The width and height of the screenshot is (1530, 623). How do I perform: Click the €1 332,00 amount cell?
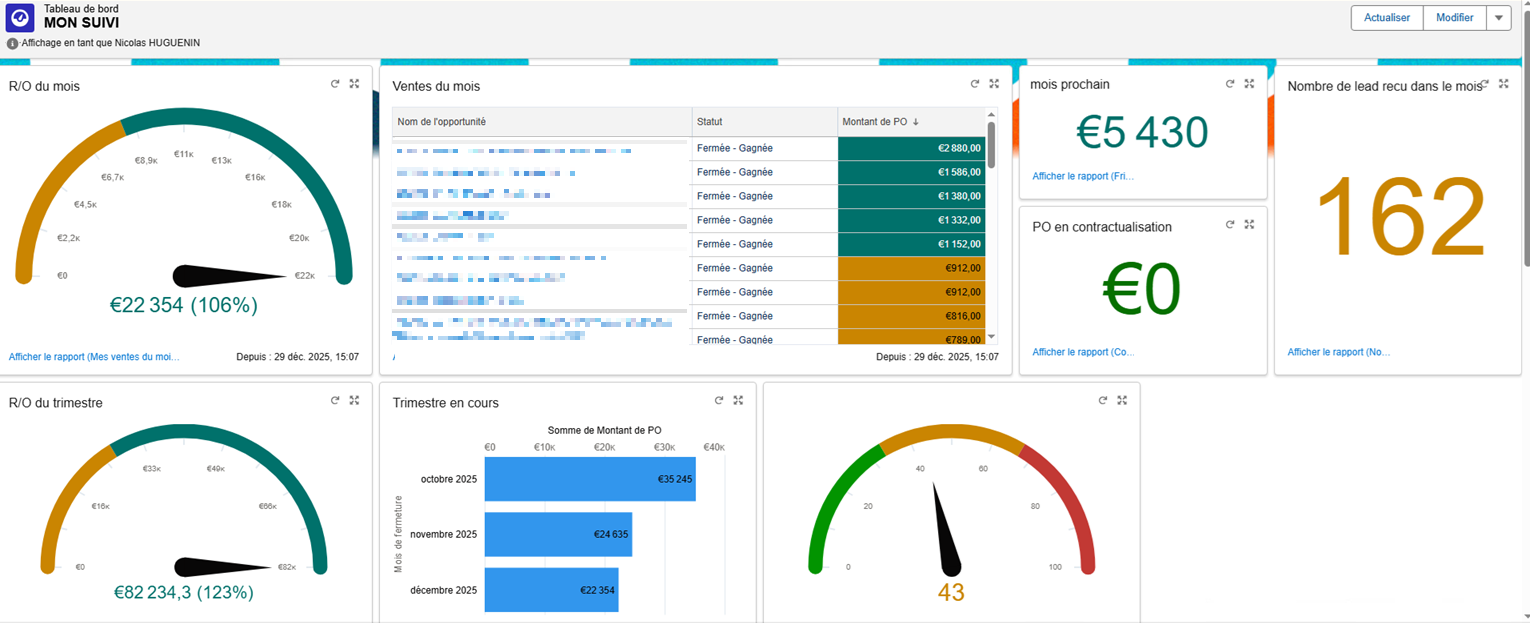[x=911, y=220]
